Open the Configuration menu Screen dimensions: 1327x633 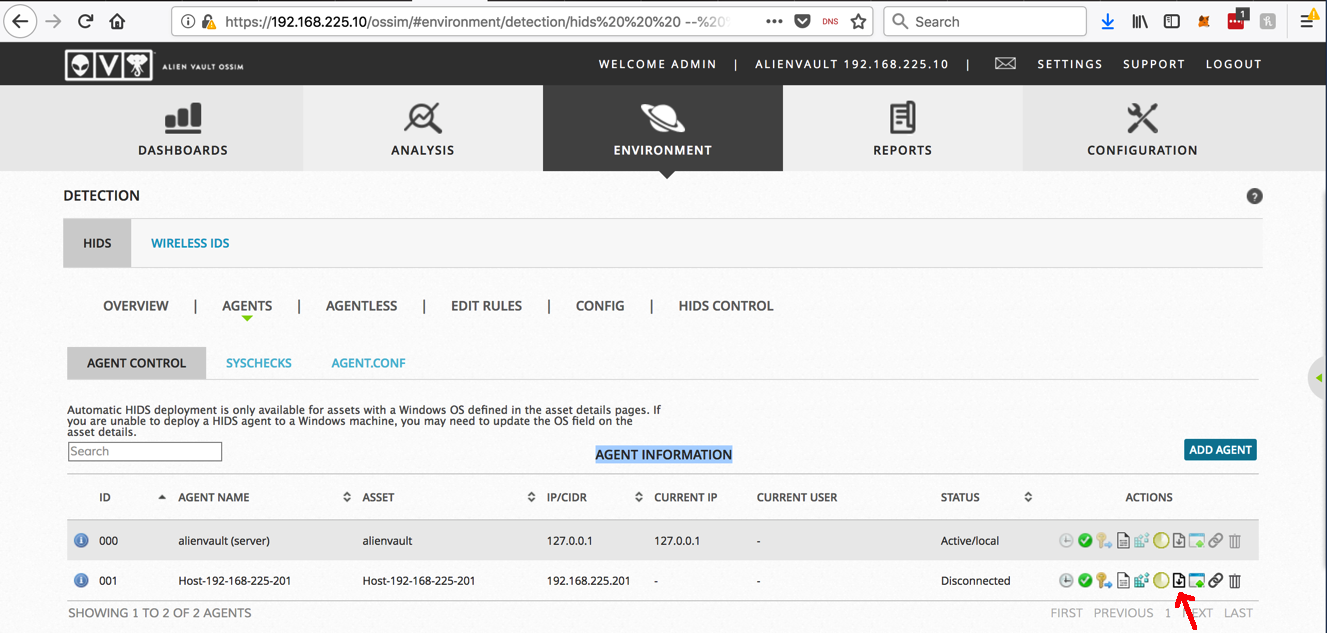(1142, 128)
